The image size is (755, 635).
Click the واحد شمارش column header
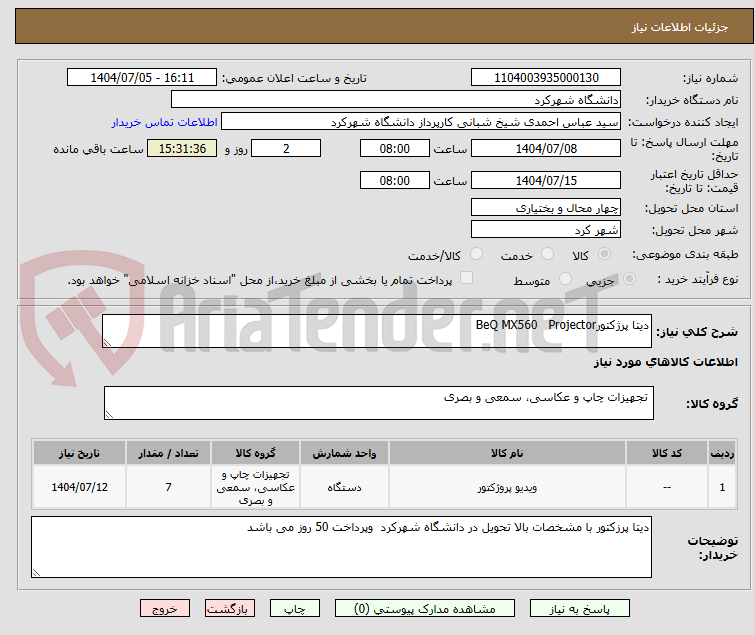(344, 453)
